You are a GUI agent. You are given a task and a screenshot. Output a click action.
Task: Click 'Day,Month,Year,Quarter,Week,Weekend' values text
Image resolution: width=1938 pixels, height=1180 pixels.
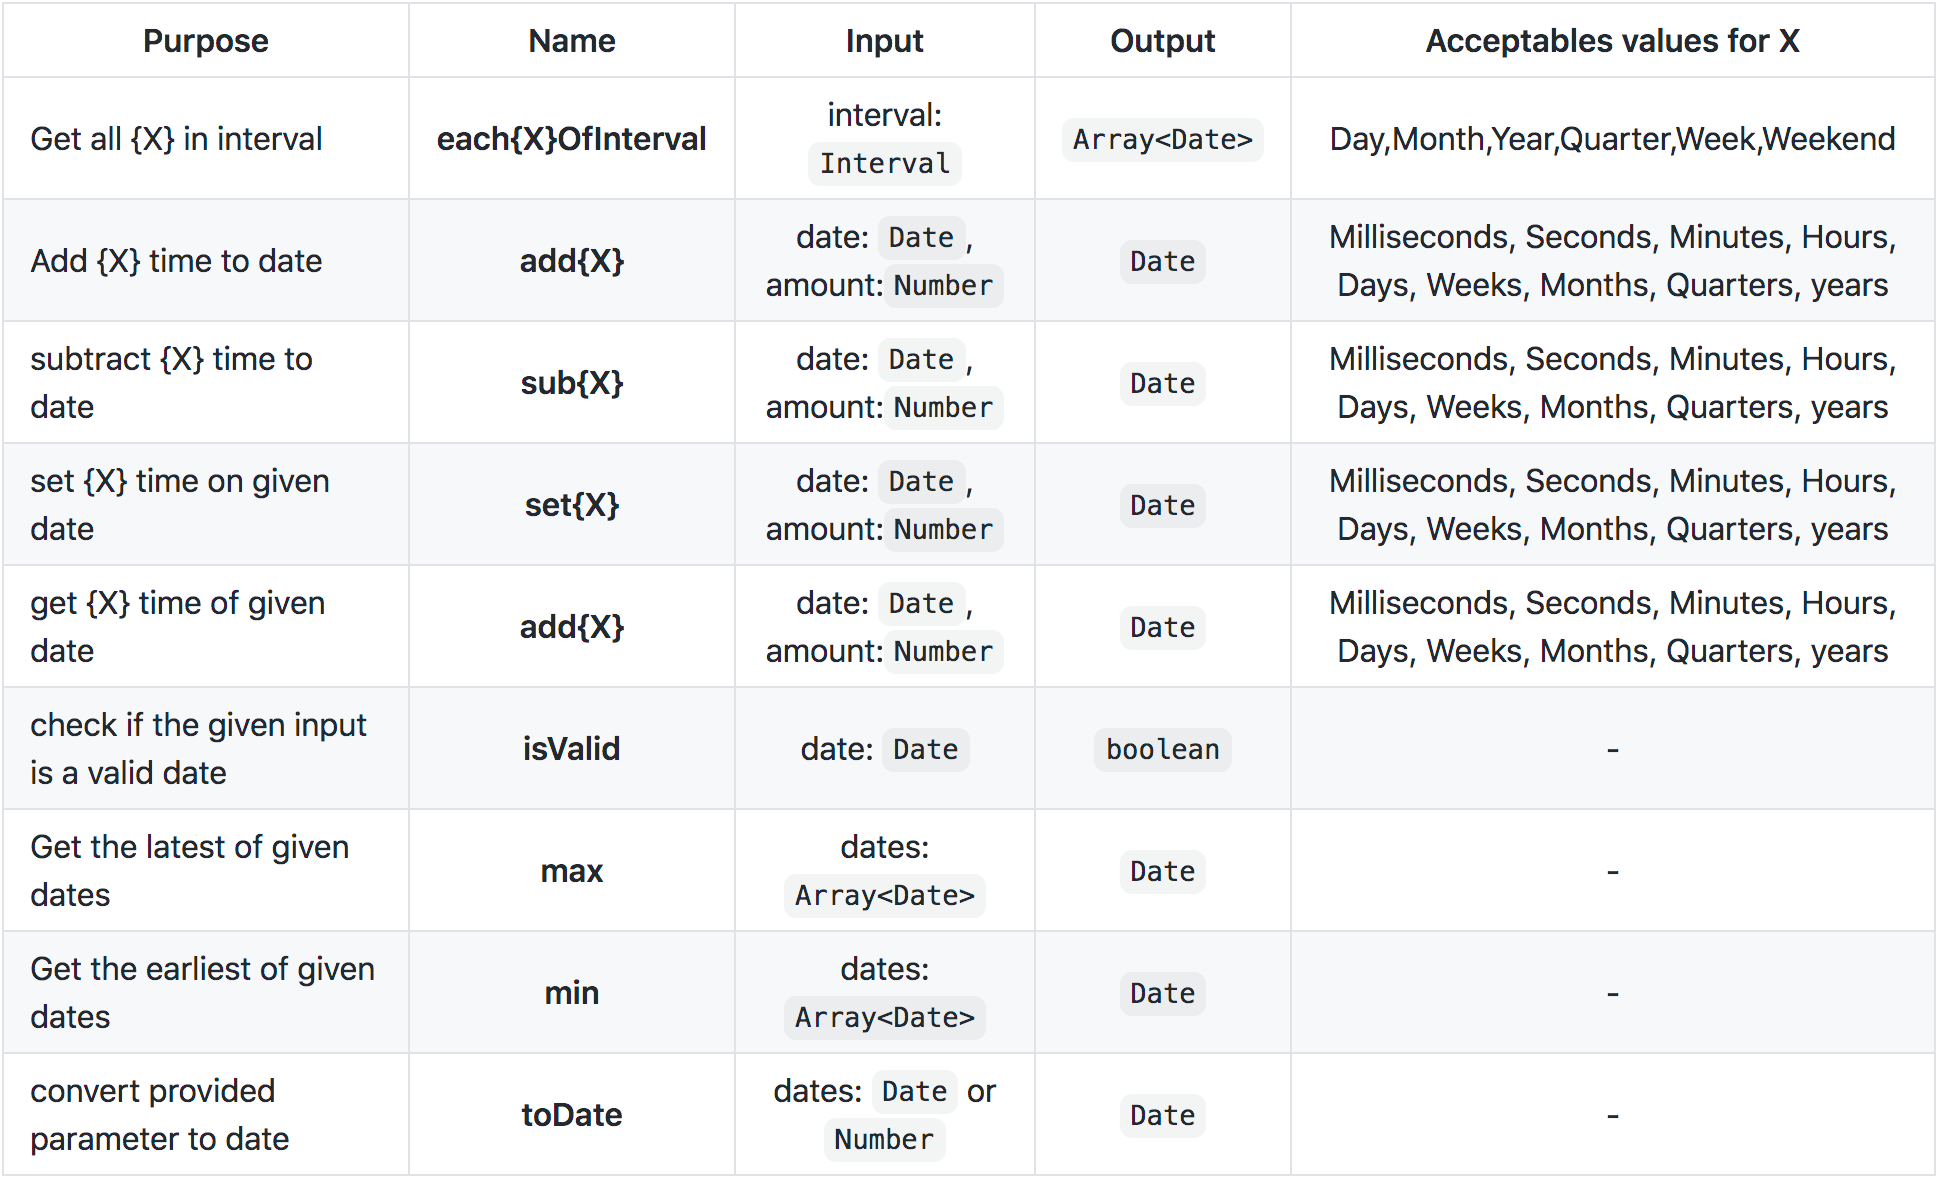[x=1612, y=139]
